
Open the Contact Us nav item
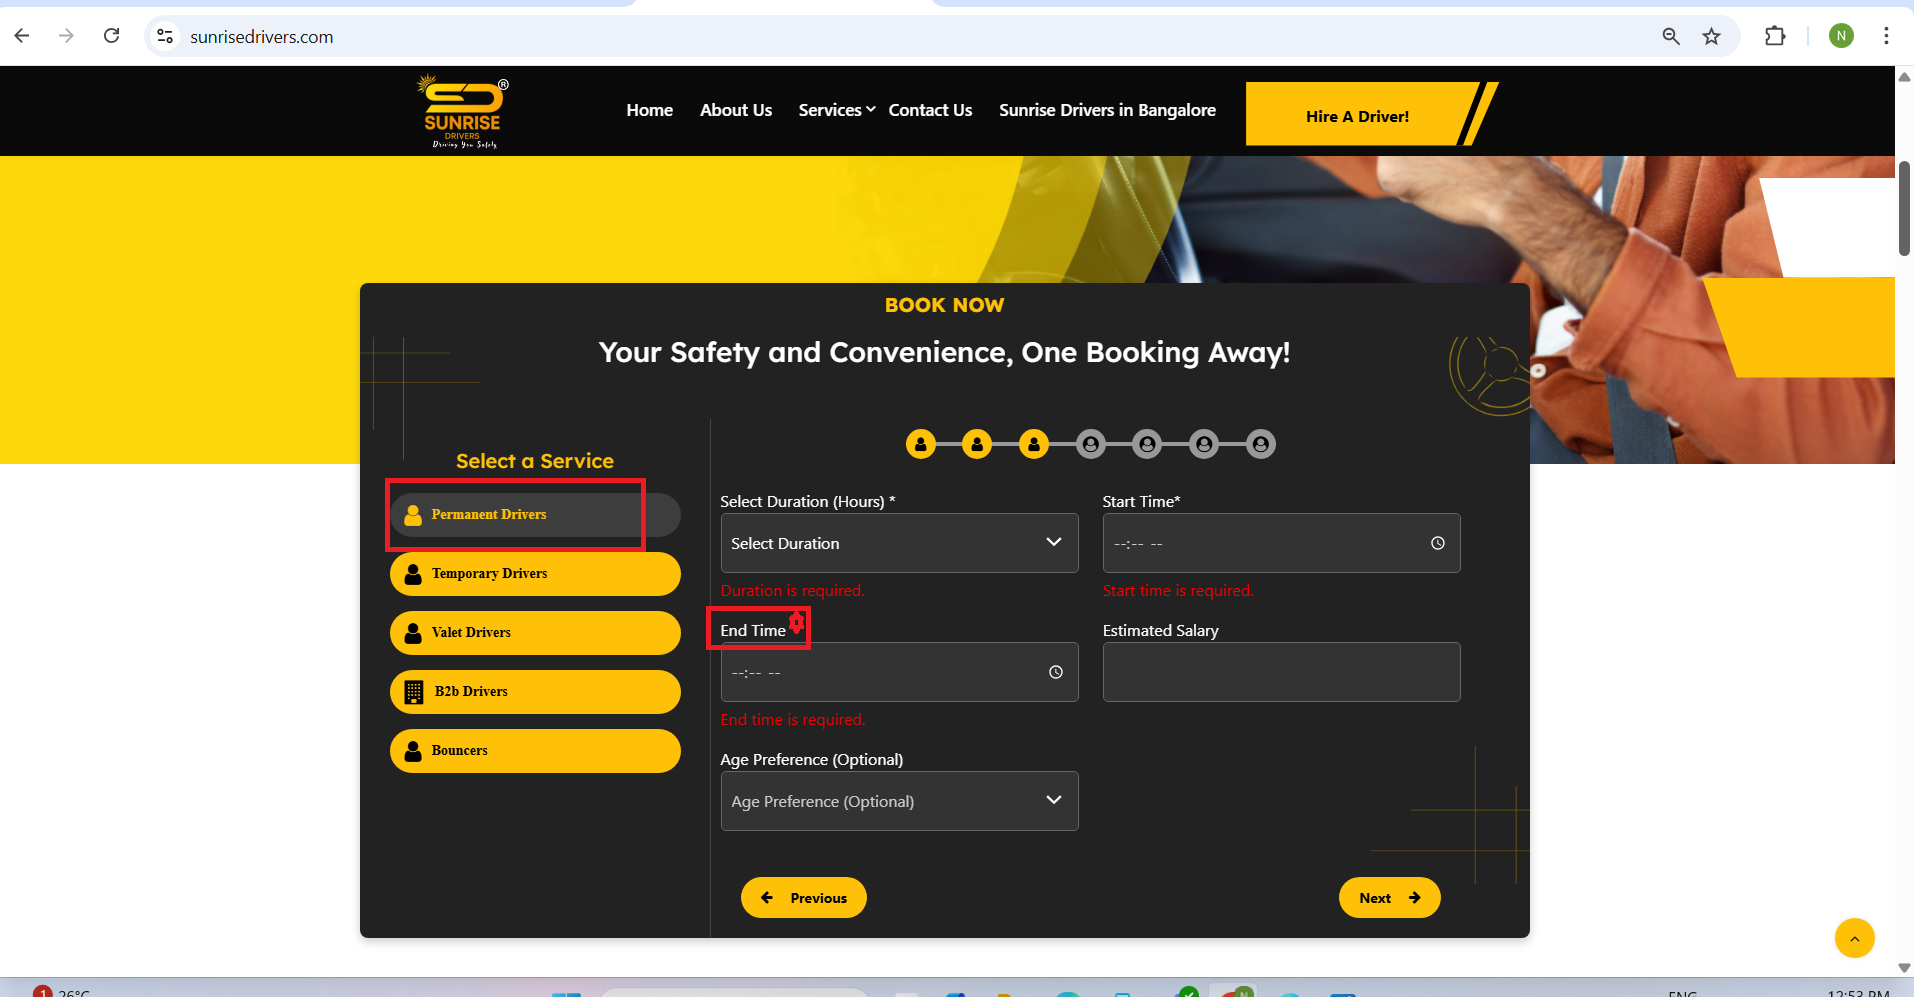pos(930,110)
